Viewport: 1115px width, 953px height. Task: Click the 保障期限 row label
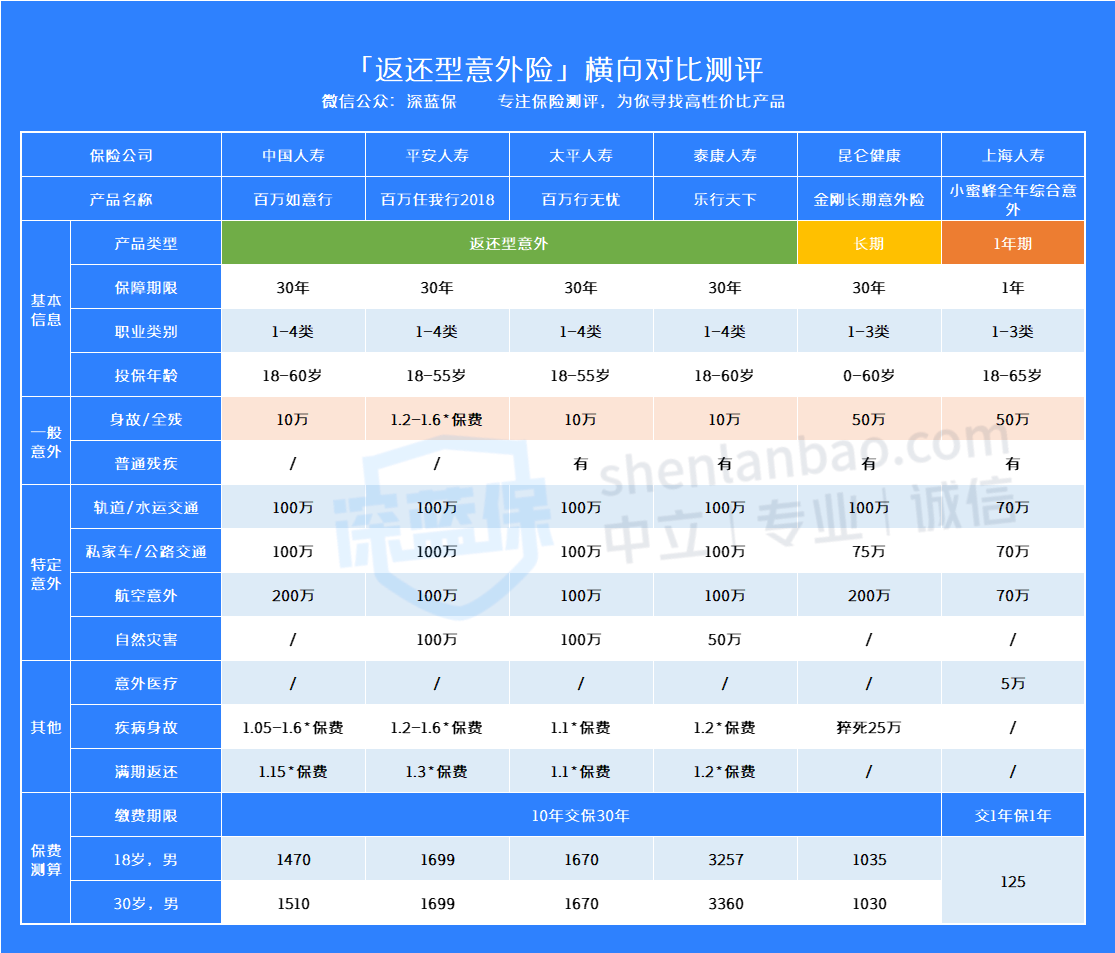(x=146, y=287)
